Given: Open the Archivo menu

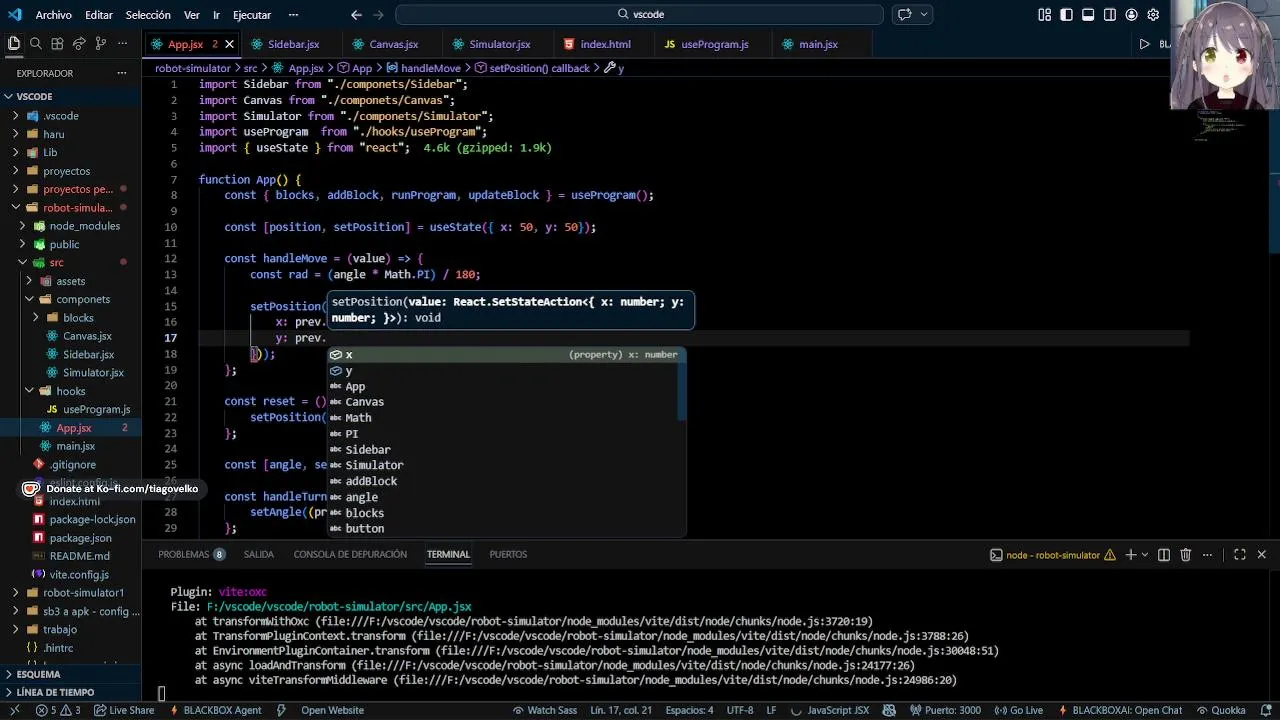Looking at the screenshot, I should 53,15.
